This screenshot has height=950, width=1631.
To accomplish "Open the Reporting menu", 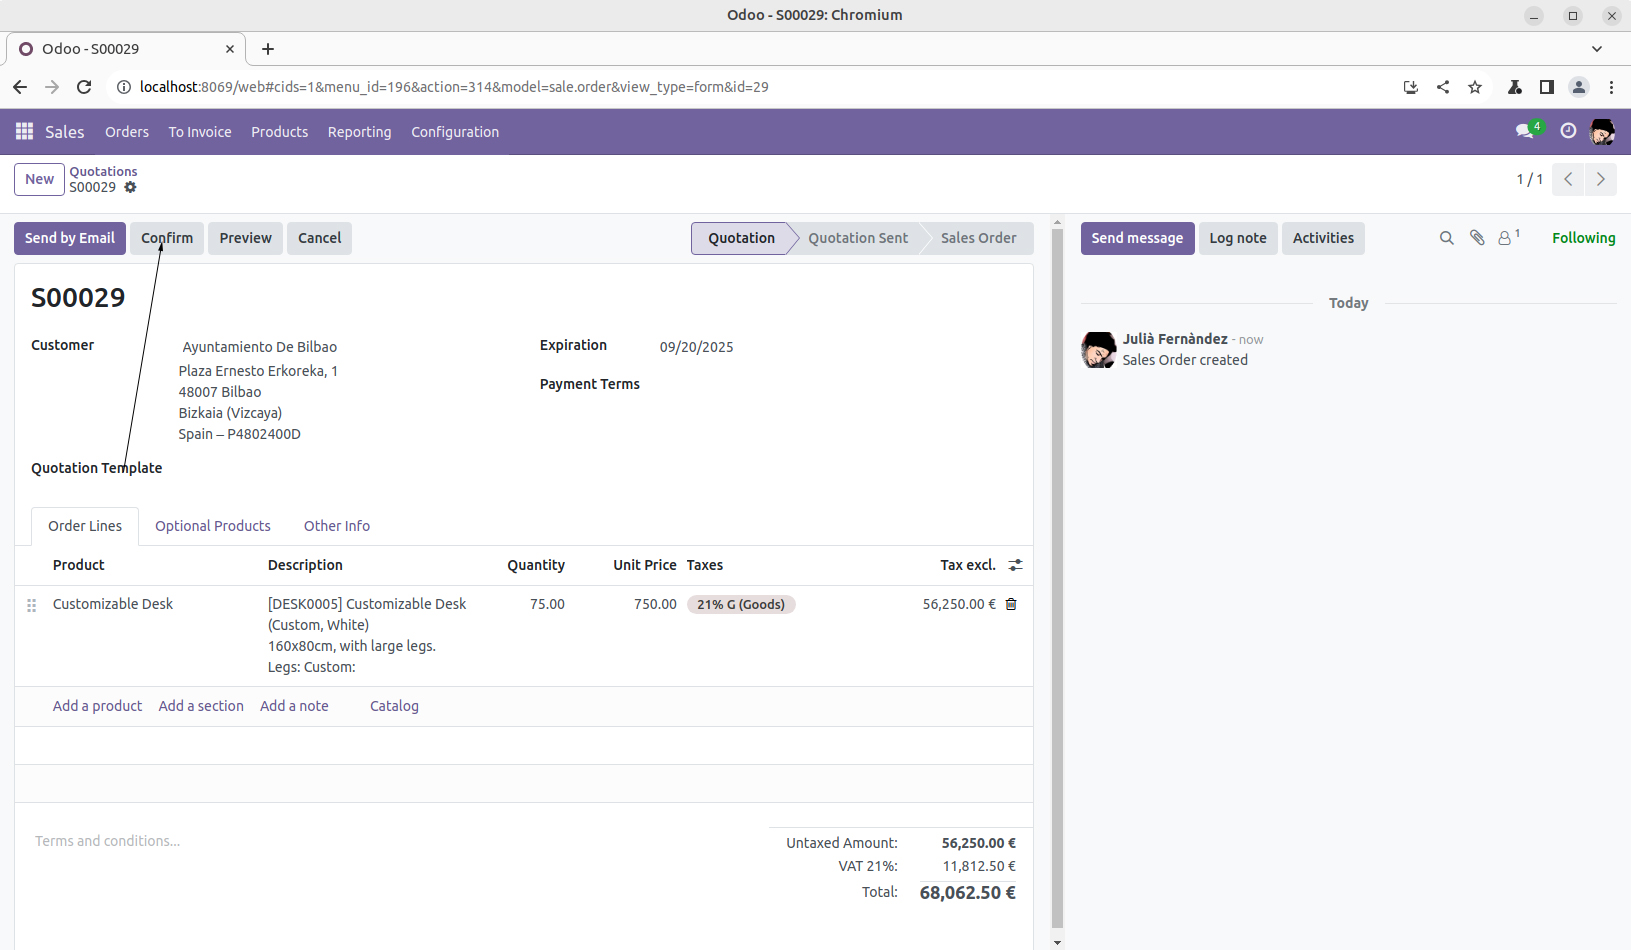I will [359, 132].
